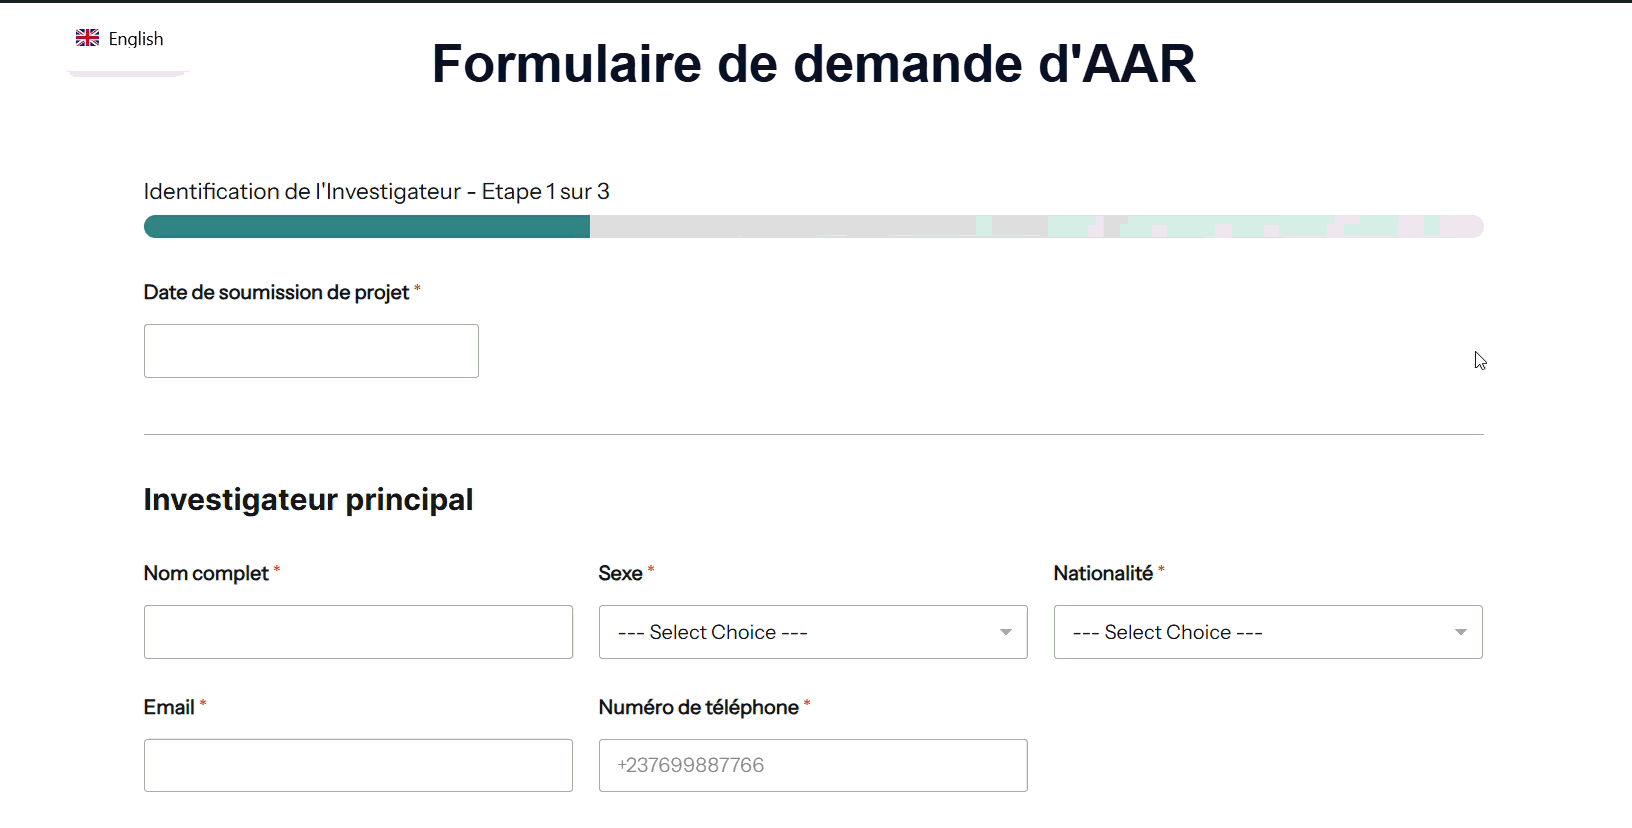Click the UK flag icon
This screenshot has height=828, width=1632.
pos(87,38)
